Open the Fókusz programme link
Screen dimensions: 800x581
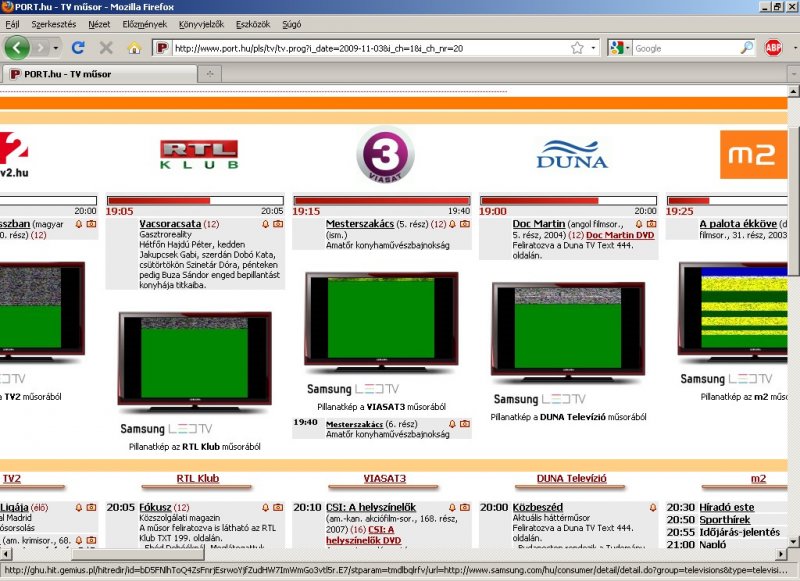[x=155, y=507]
